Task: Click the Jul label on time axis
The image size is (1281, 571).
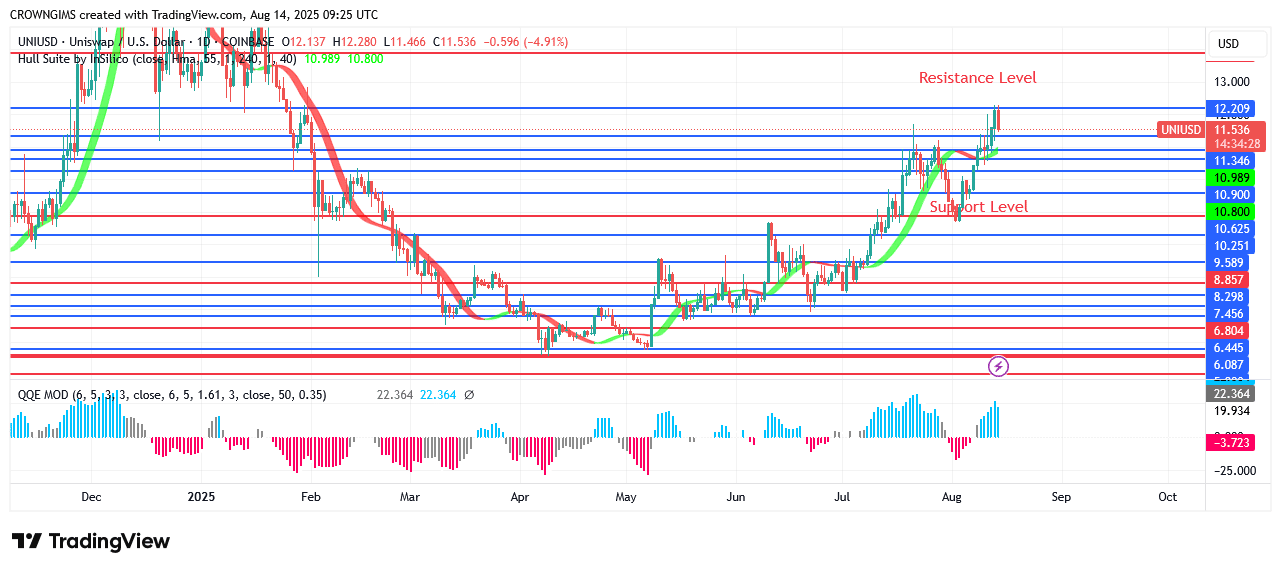Action: coord(842,497)
